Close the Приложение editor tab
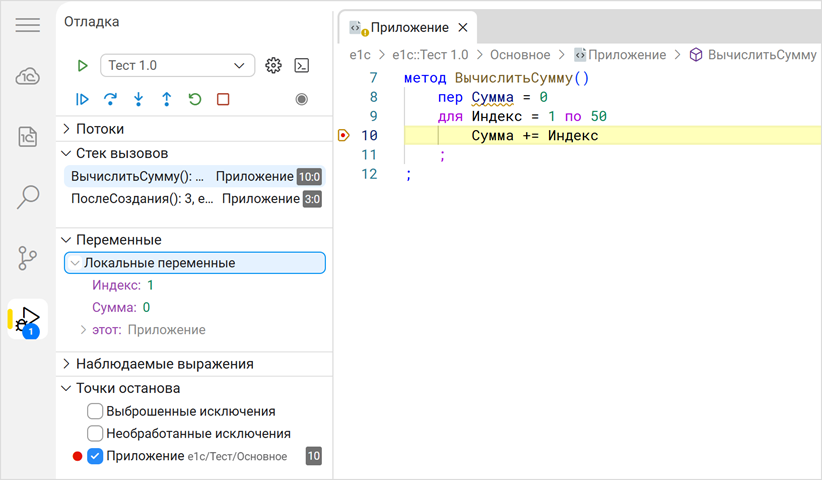Screen dimensions: 822x480 (x=463, y=27)
